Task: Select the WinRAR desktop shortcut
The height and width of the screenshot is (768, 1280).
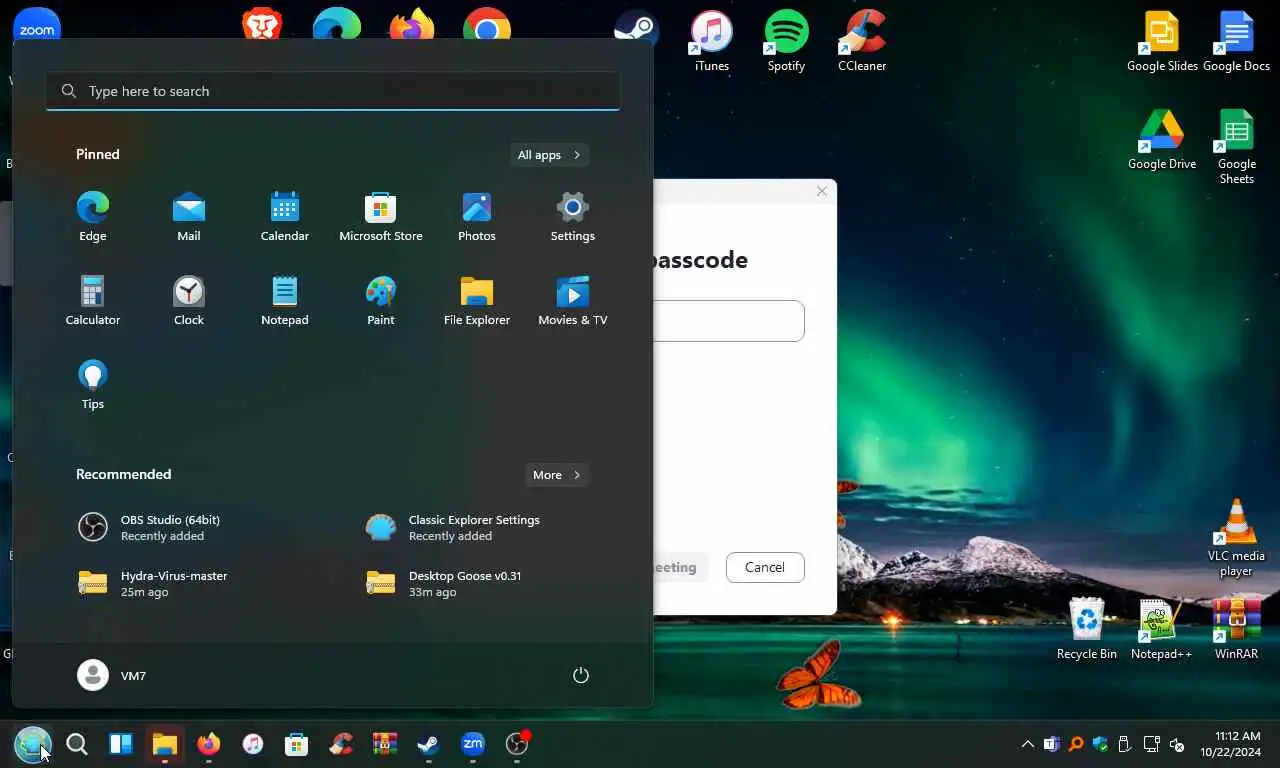Action: click(1236, 629)
